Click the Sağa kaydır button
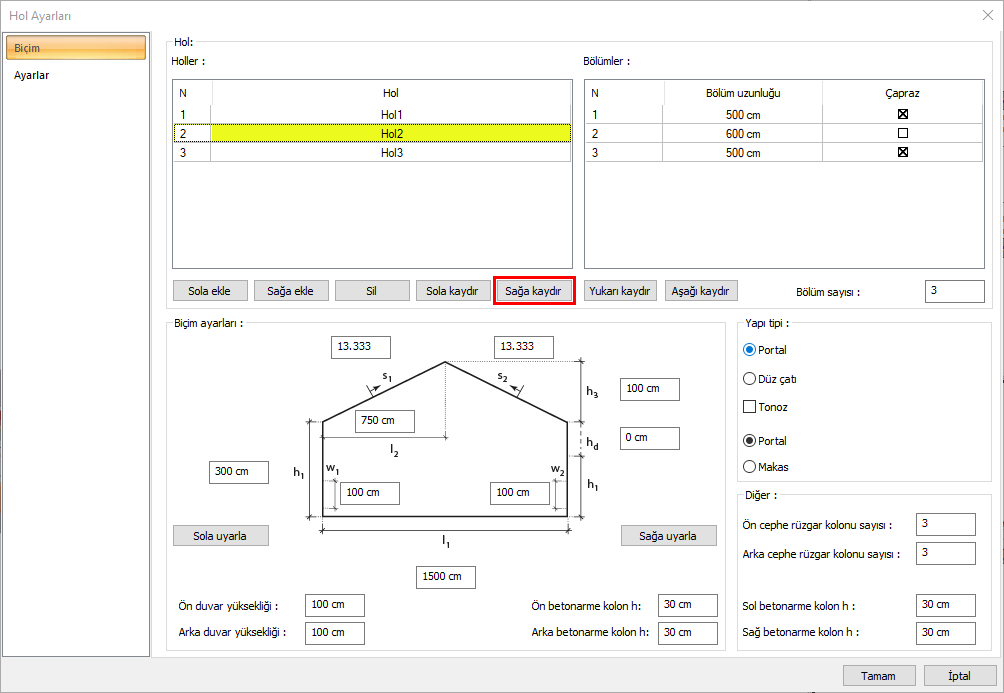The image size is (1004, 693). [534, 291]
